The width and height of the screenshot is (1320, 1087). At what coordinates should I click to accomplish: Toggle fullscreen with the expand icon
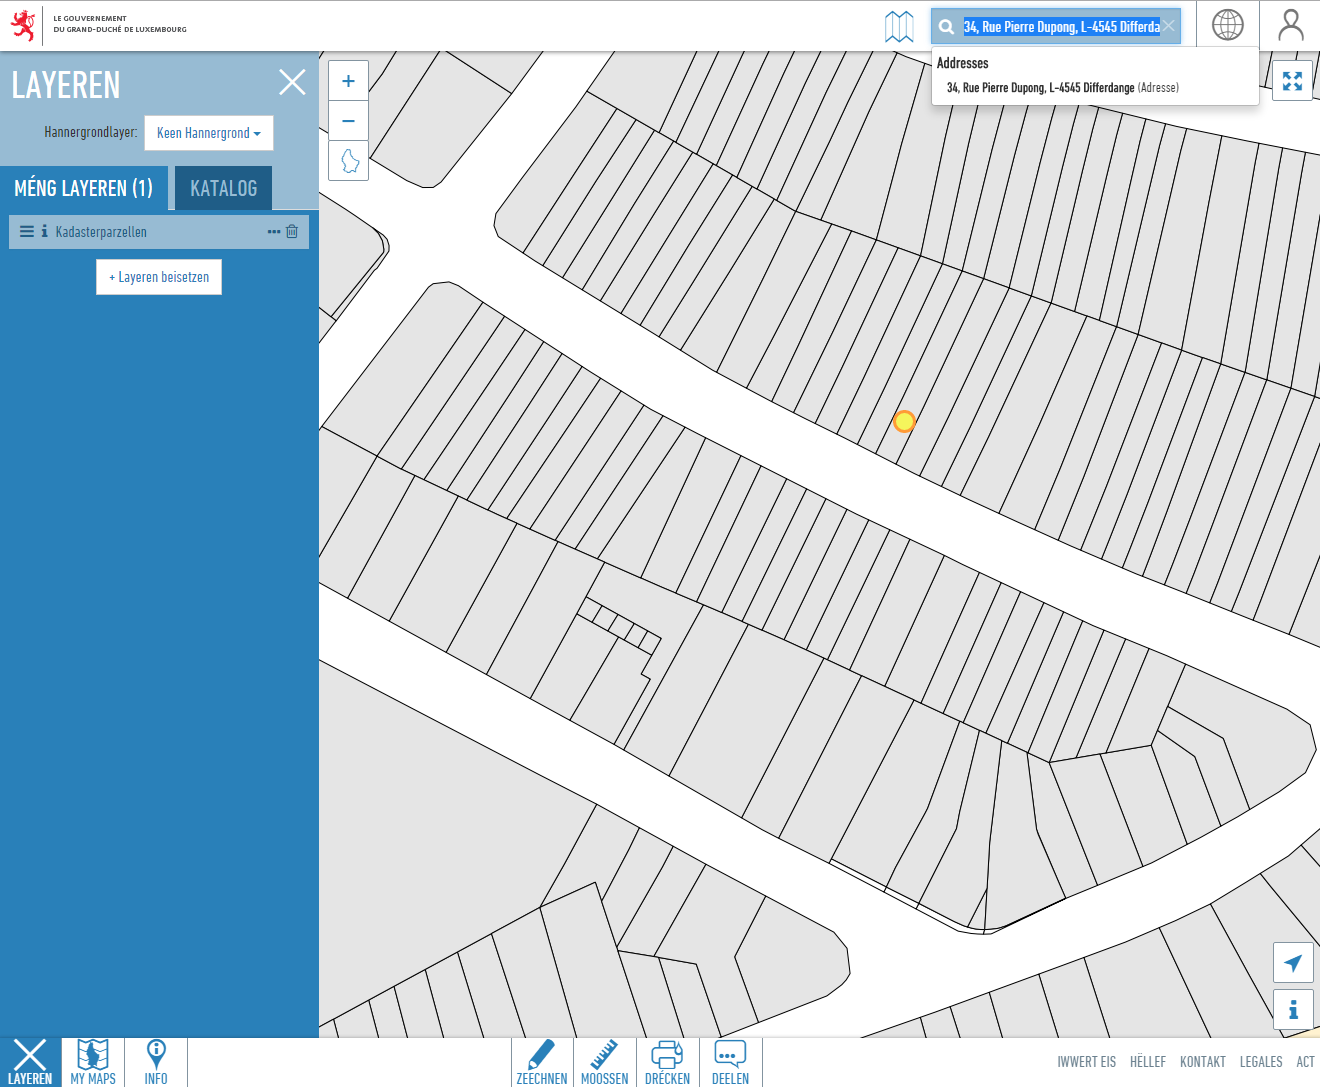(1293, 80)
